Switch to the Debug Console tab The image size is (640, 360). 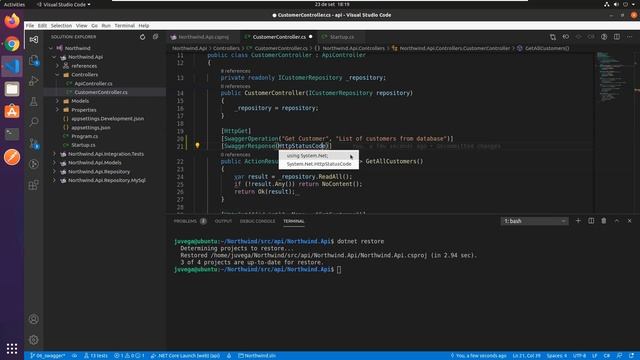[258, 221]
